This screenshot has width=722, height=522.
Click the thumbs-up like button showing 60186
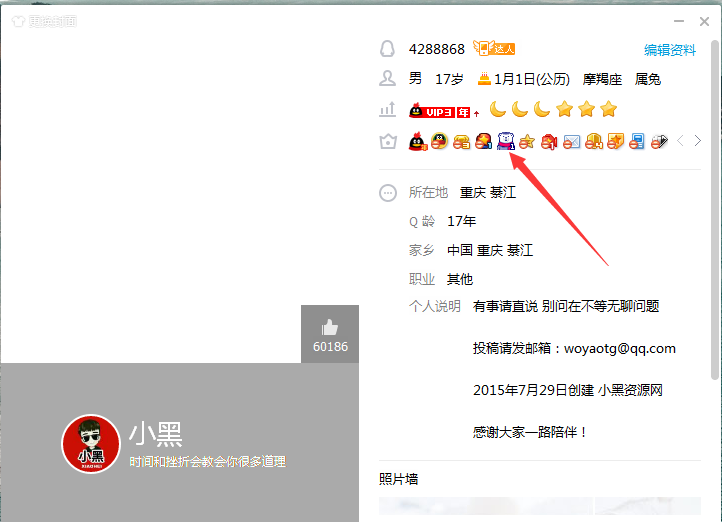329,334
